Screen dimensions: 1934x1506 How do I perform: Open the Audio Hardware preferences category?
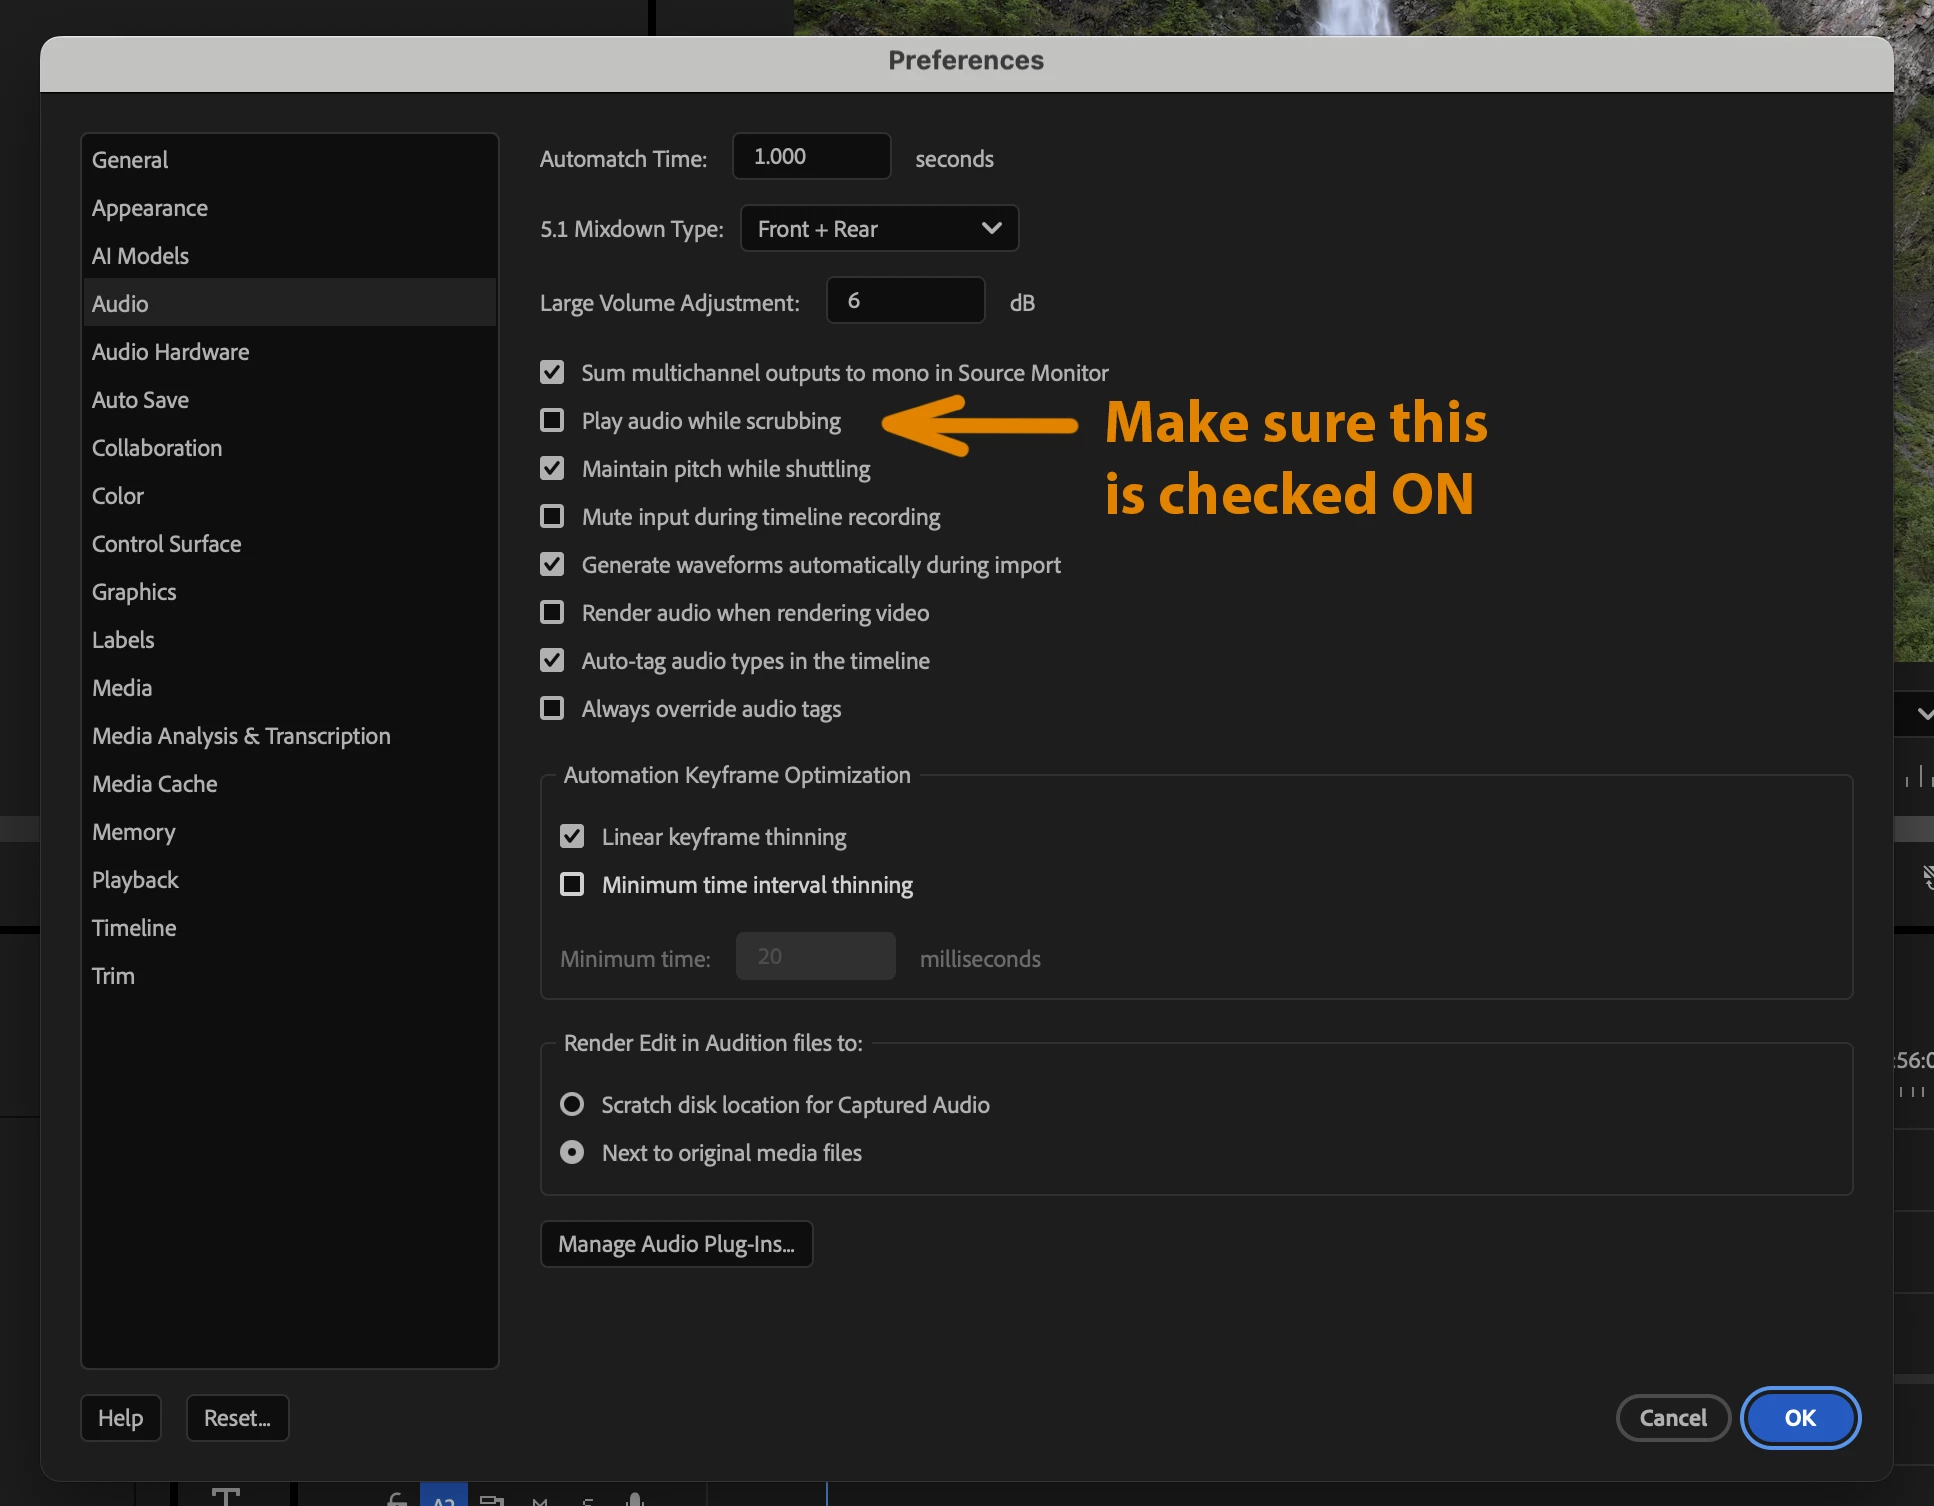170,352
